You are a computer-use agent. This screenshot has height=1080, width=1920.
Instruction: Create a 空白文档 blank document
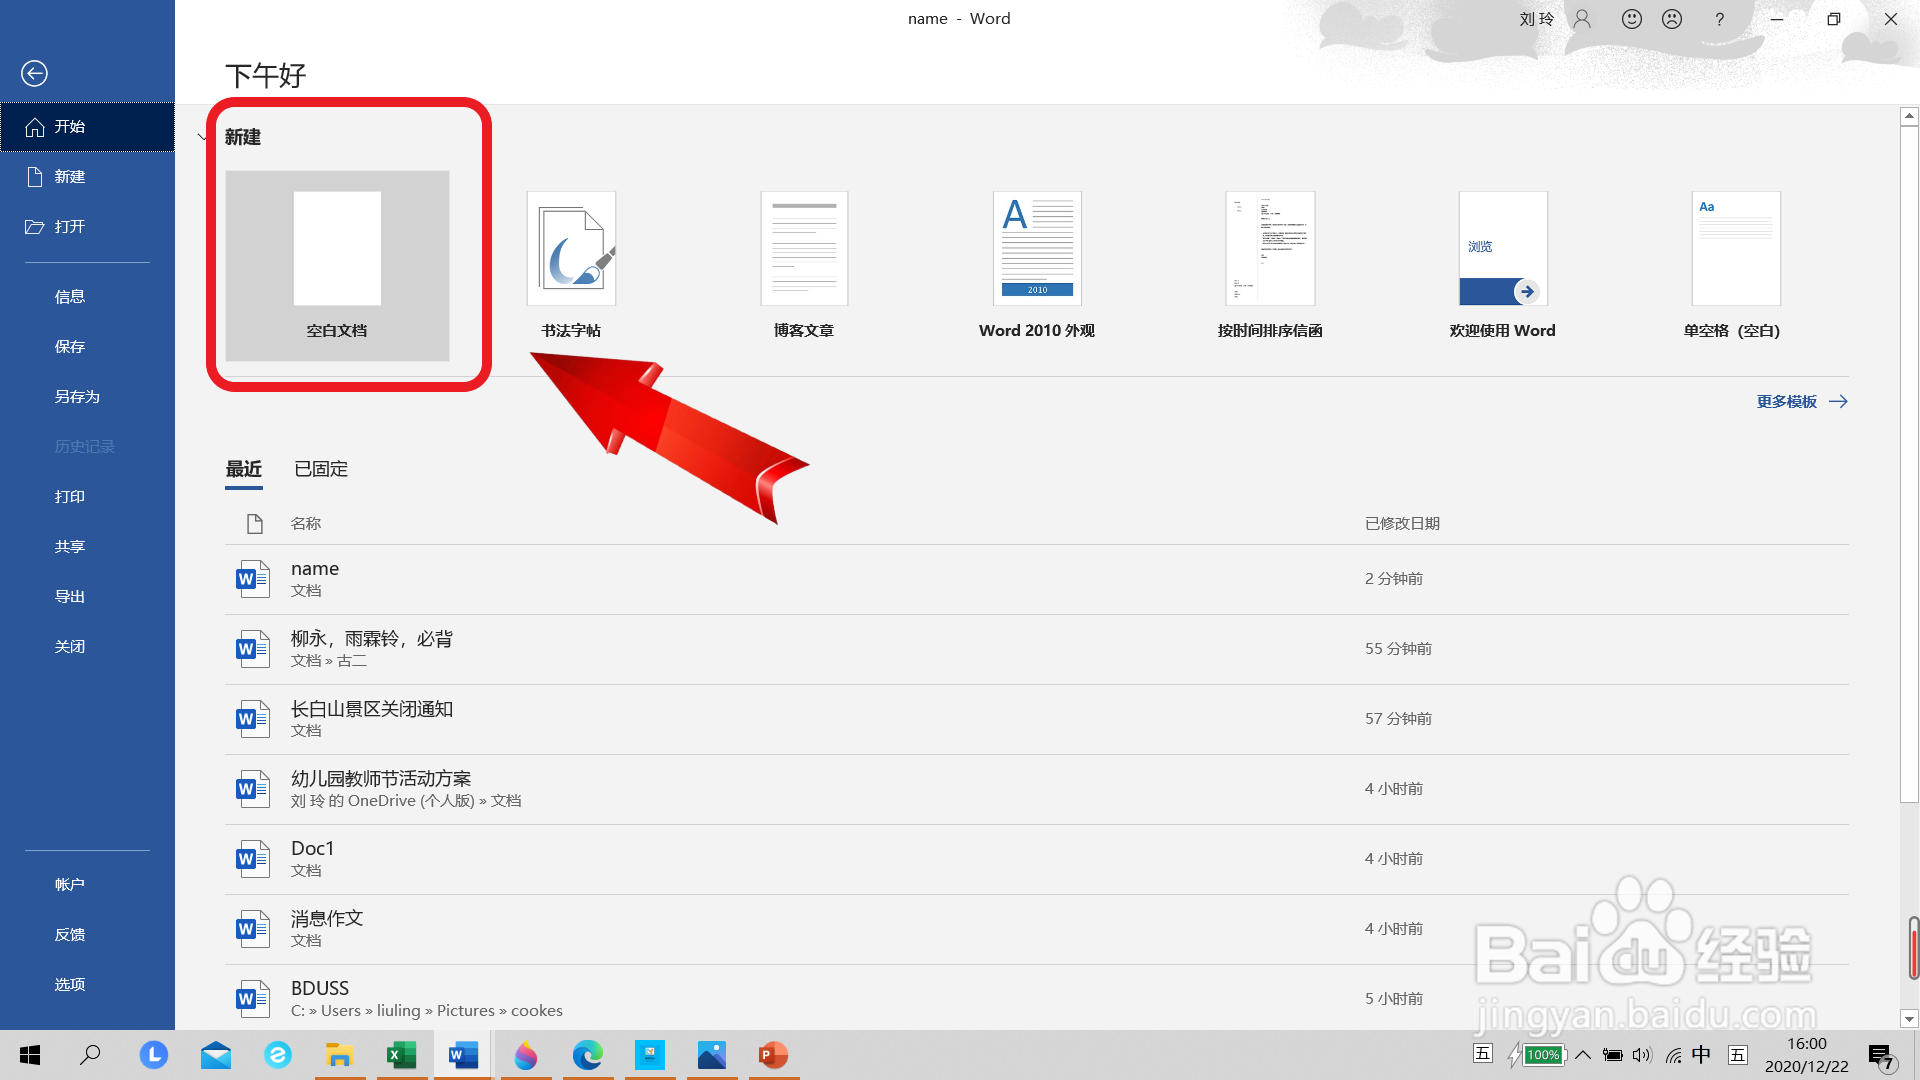pyautogui.click(x=337, y=265)
